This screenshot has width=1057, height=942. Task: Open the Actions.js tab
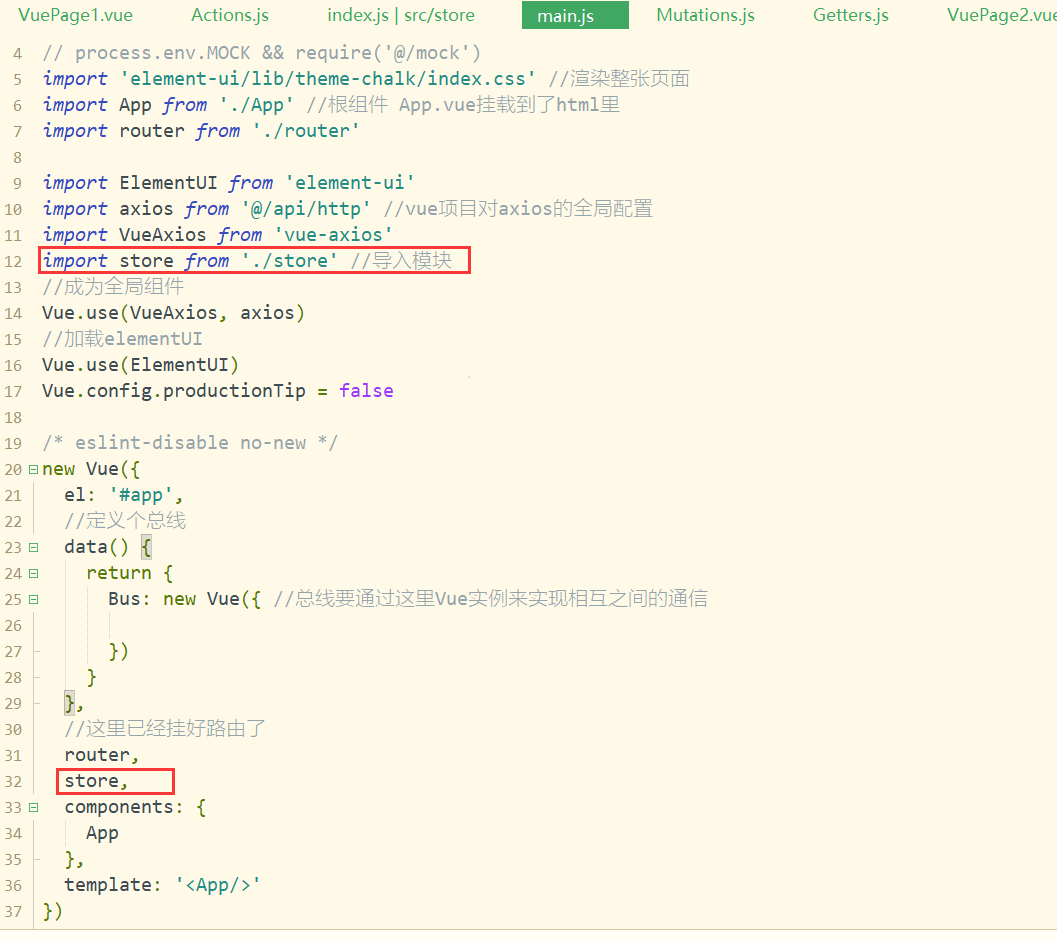tap(230, 15)
